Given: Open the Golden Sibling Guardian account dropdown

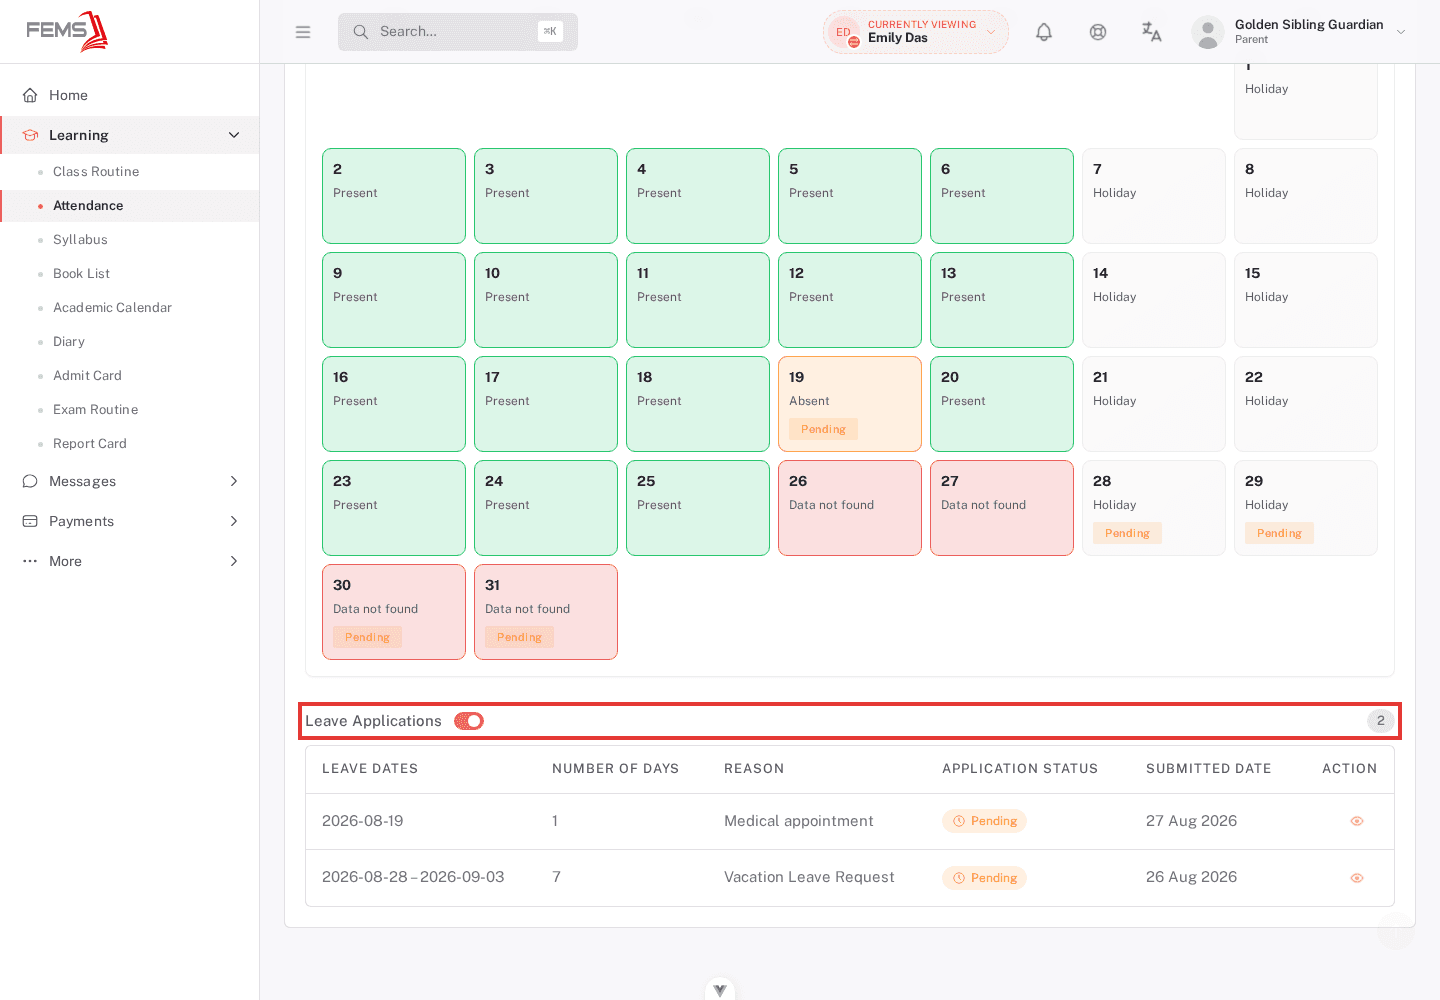Looking at the screenshot, I should click(1300, 32).
